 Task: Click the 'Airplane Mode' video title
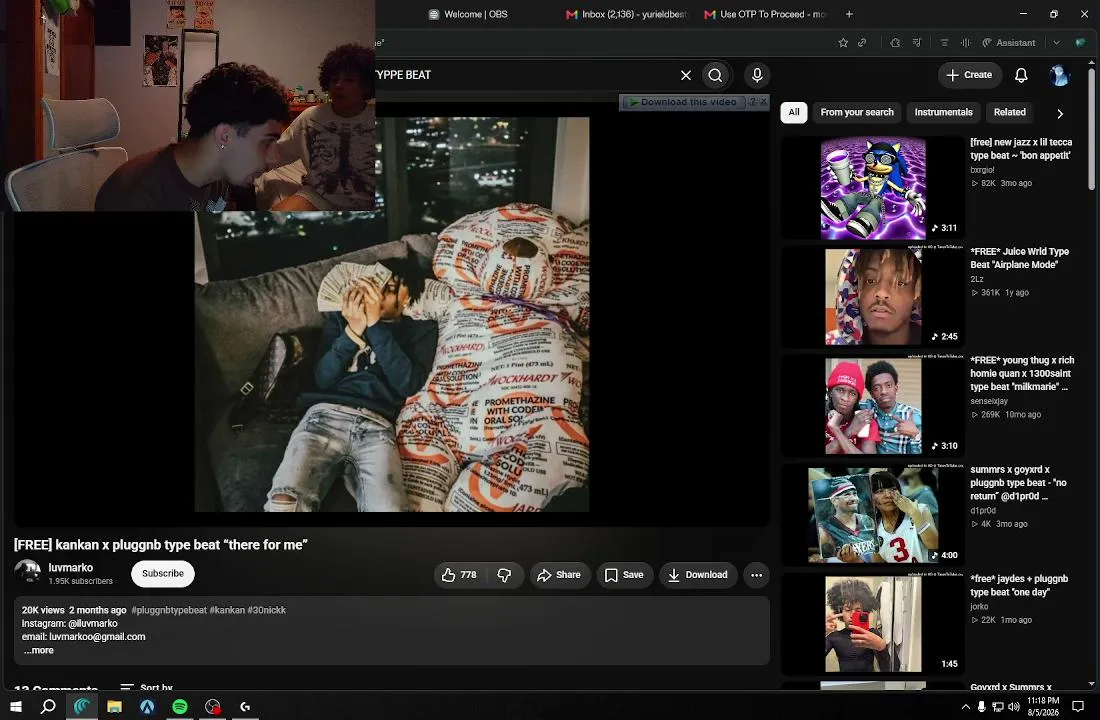1019,258
